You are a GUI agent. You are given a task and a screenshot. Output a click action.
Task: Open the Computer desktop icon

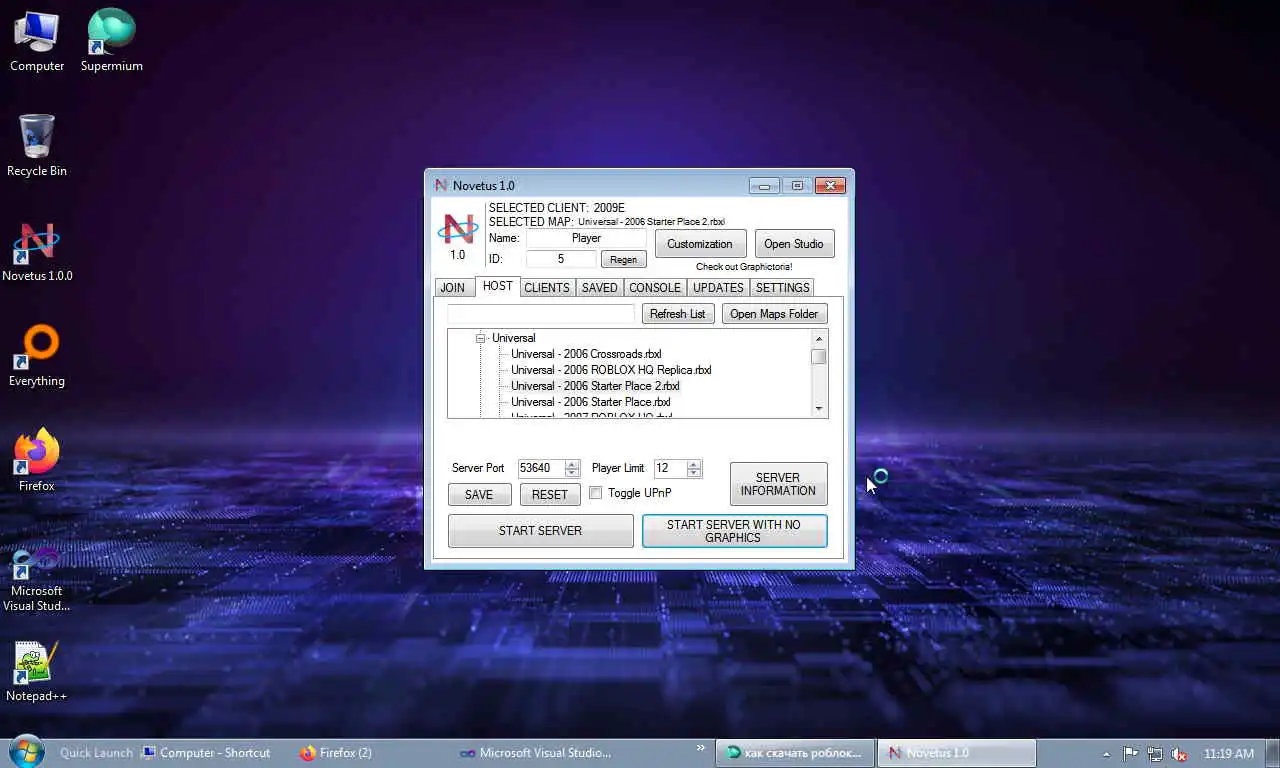tap(37, 41)
